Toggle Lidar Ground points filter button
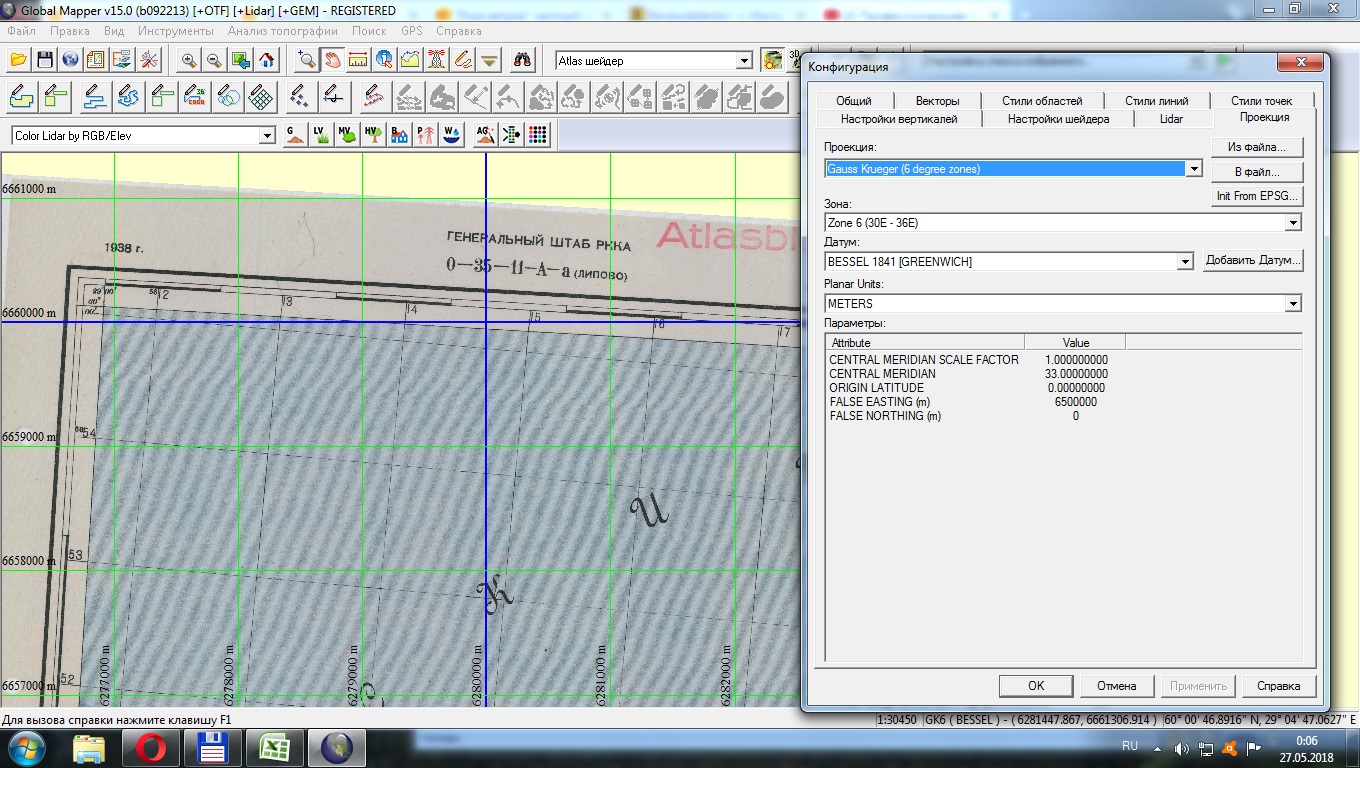This screenshot has width=1360, height=787. pyautogui.click(x=294, y=135)
